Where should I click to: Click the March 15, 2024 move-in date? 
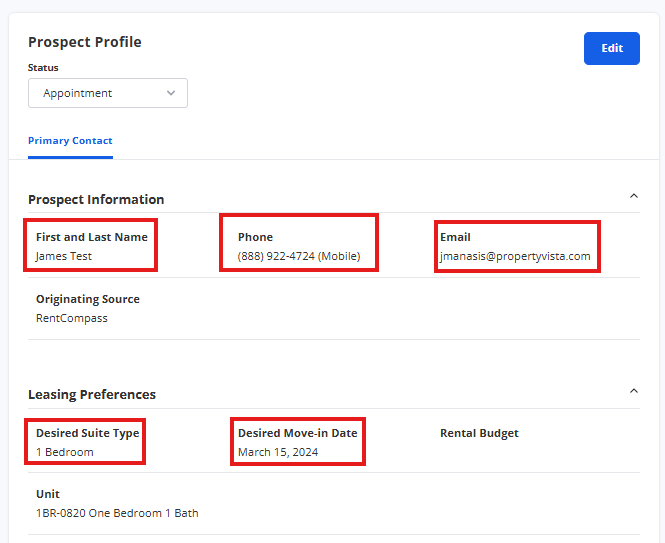(278, 452)
